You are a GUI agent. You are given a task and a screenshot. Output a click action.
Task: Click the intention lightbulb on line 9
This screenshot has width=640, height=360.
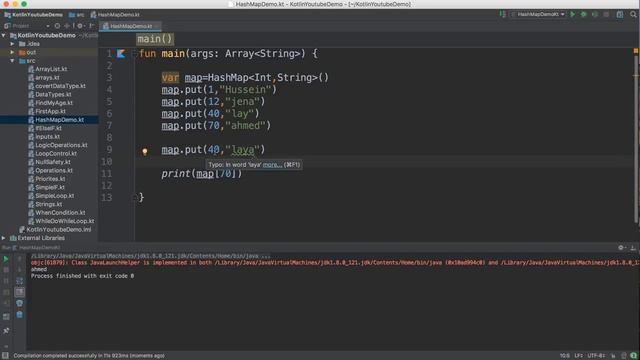point(144,151)
